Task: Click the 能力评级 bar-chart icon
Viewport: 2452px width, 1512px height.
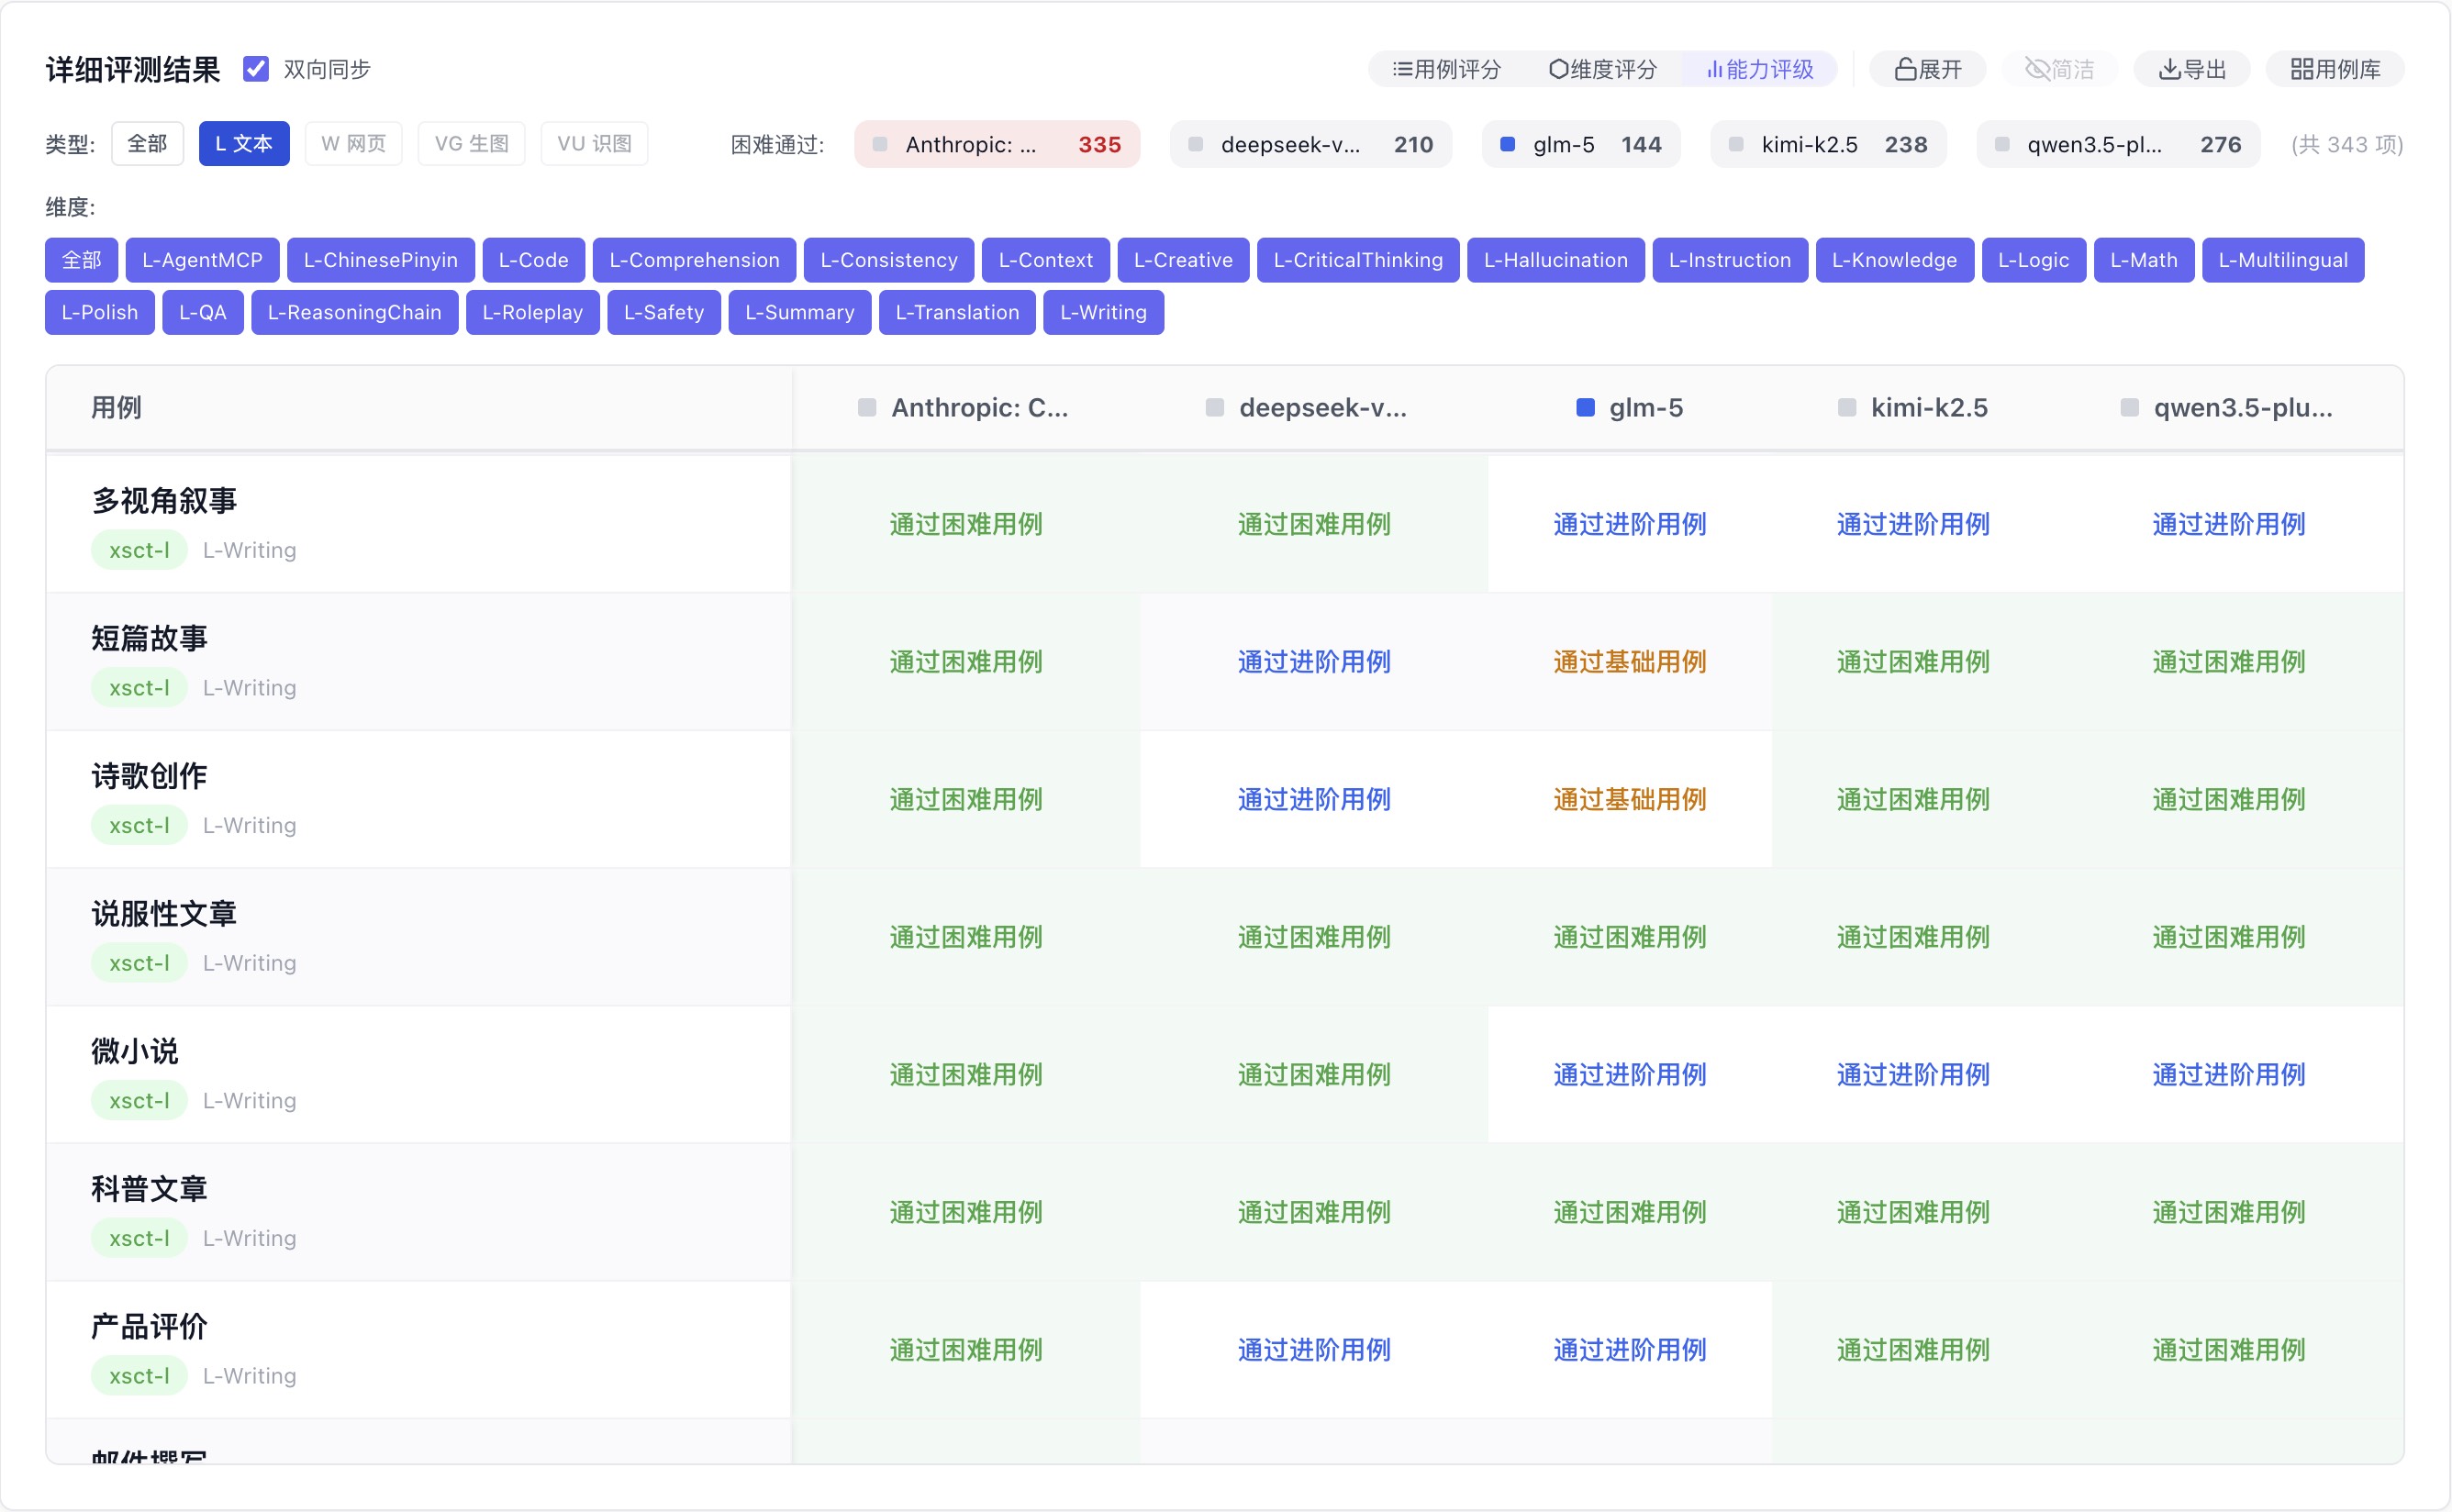Action: pyautogui.click(x=1714, y=69)
